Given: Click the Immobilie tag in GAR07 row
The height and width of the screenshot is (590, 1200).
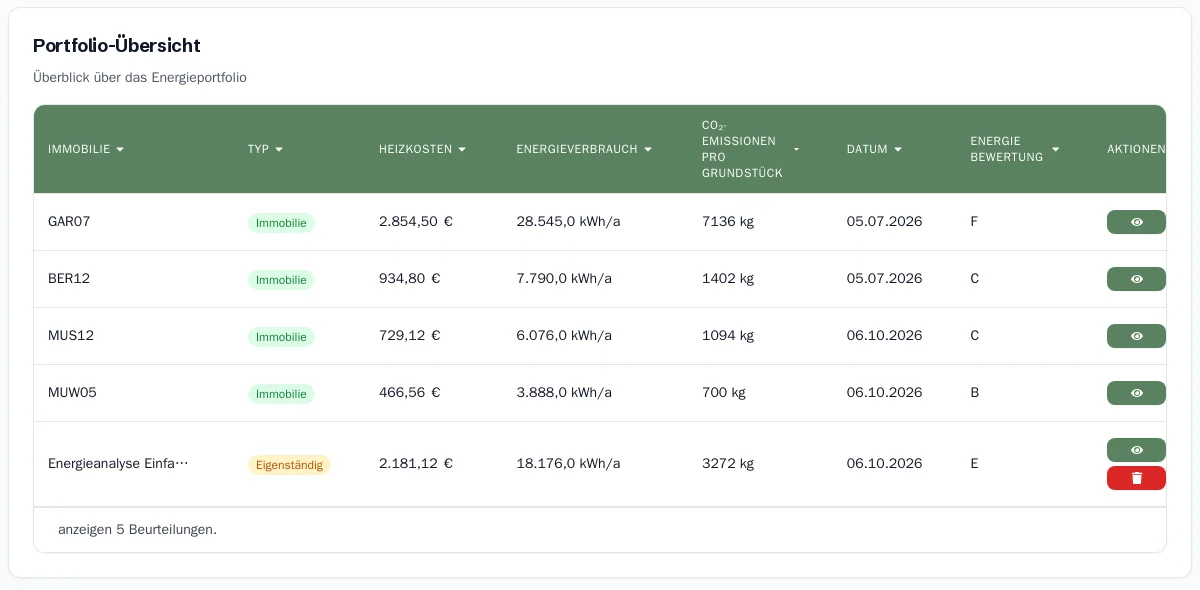Looking at the screenshot, I should click(281, 223).
